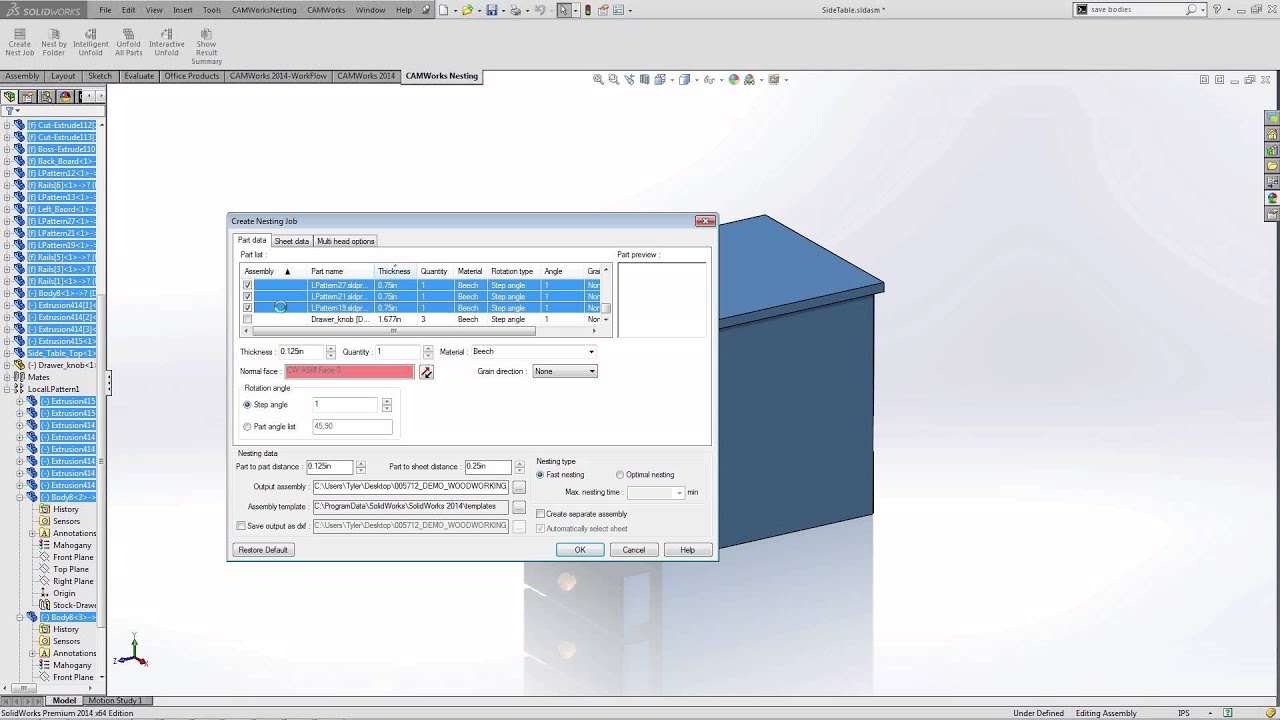
Task: Open the FeatureManager design tree tab icon
Action: point(10,97)
